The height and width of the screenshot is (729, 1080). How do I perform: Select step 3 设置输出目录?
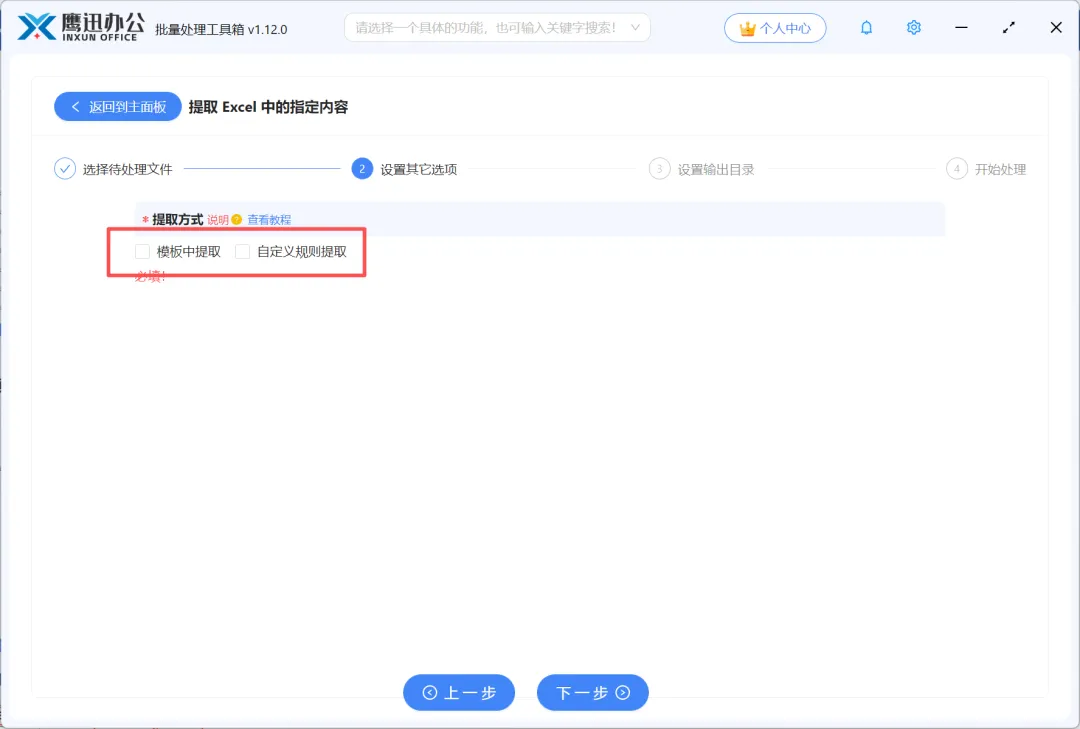coord(702,169)
